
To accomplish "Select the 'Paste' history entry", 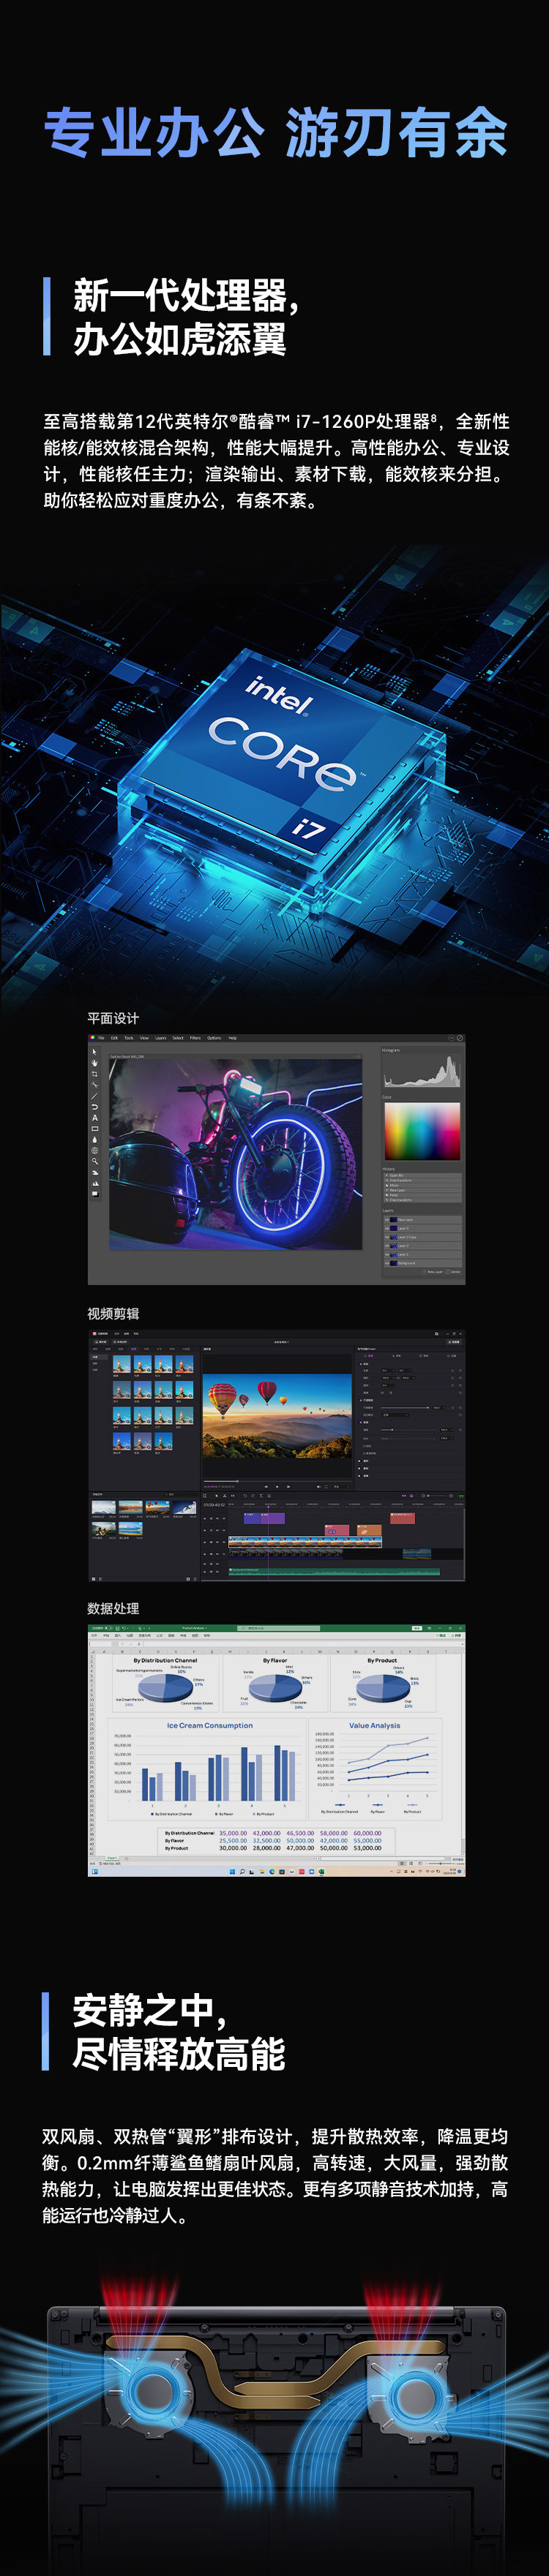I will click(x=422, y=1196).
